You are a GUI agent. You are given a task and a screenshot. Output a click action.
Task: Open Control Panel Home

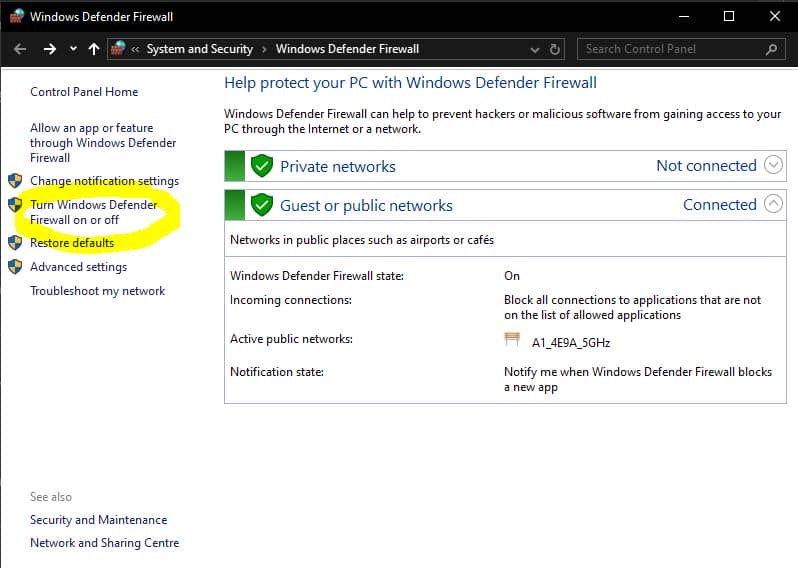point(84,92)
